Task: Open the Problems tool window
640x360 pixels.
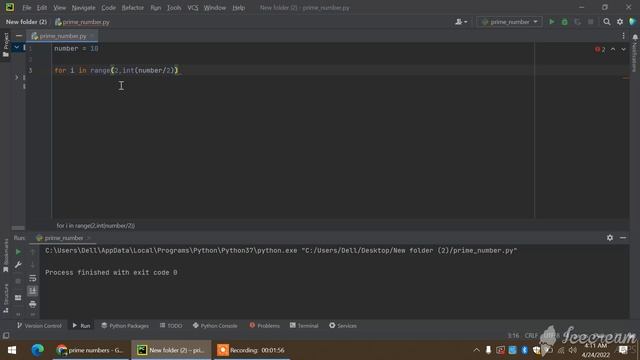Action: (x=264, y=325)
